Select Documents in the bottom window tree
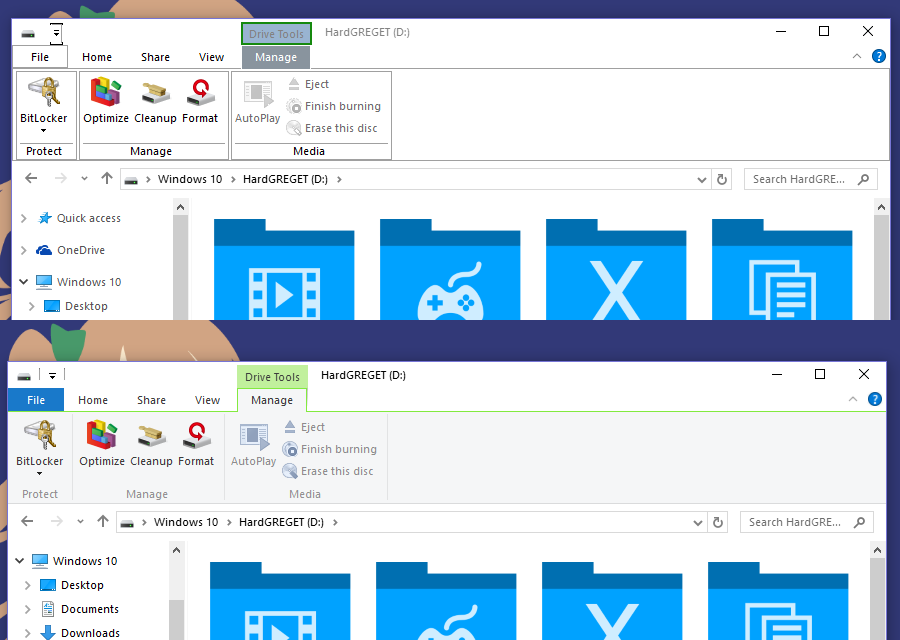Viewport: 900px width, 640px height. (x=80, y=609)
